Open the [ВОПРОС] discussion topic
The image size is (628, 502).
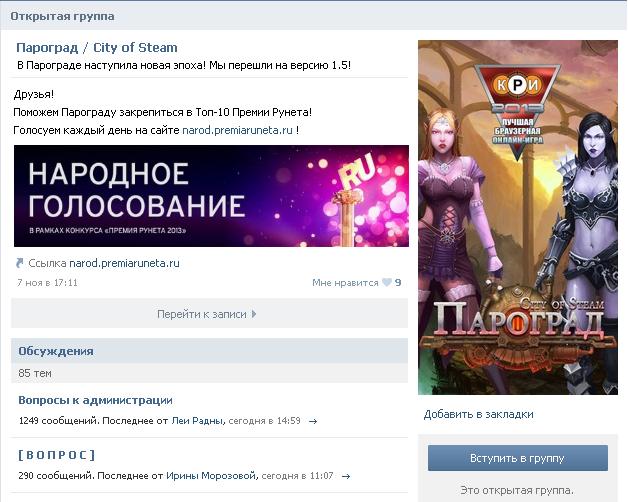point(56,455)
